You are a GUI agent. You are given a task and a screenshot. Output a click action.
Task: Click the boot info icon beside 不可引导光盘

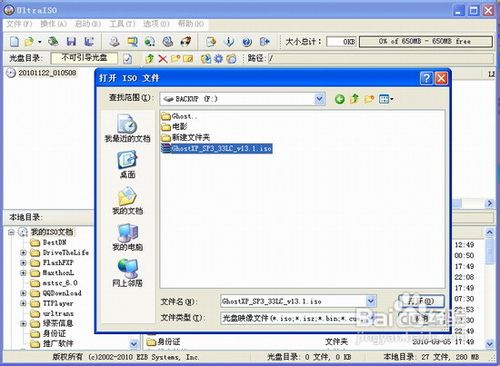click(x=127, y=59)
